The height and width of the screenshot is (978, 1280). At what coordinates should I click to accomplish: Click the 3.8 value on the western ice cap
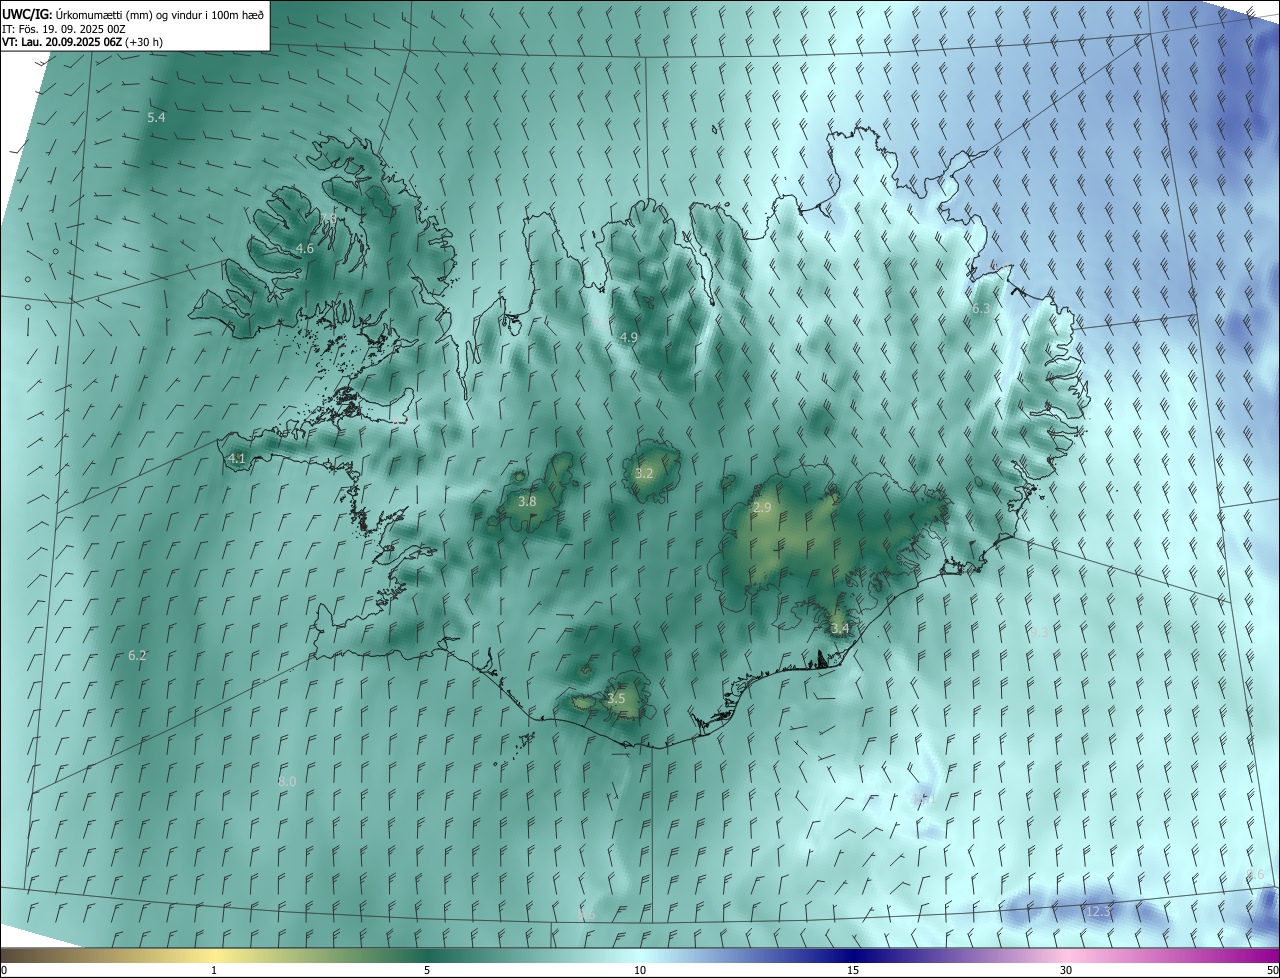[527, 501]
